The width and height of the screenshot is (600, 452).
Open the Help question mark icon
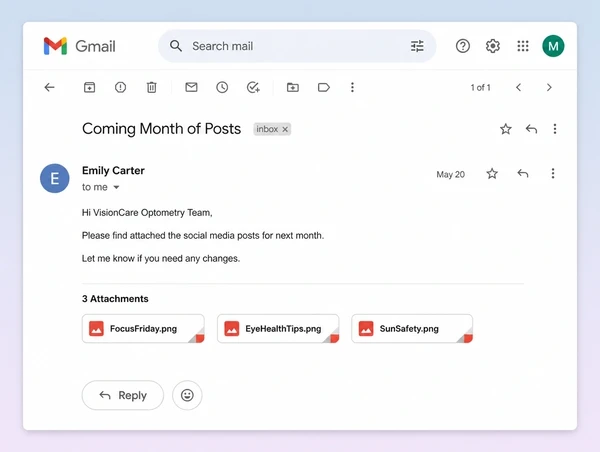point(463,46)
